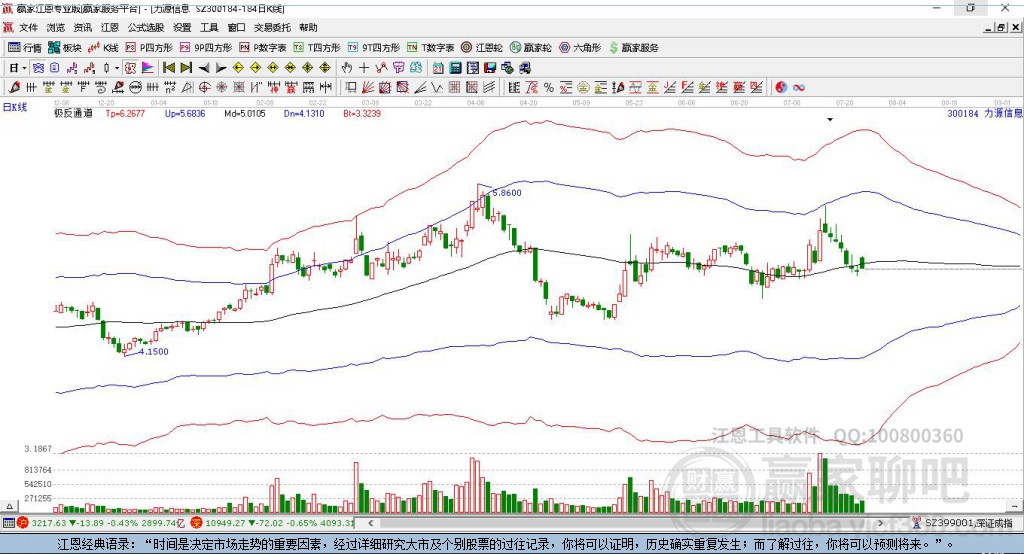The width and height of the screenshot is (1024, 554).
Task: Click the percent % retracement tool
Action: pos(549,88)
